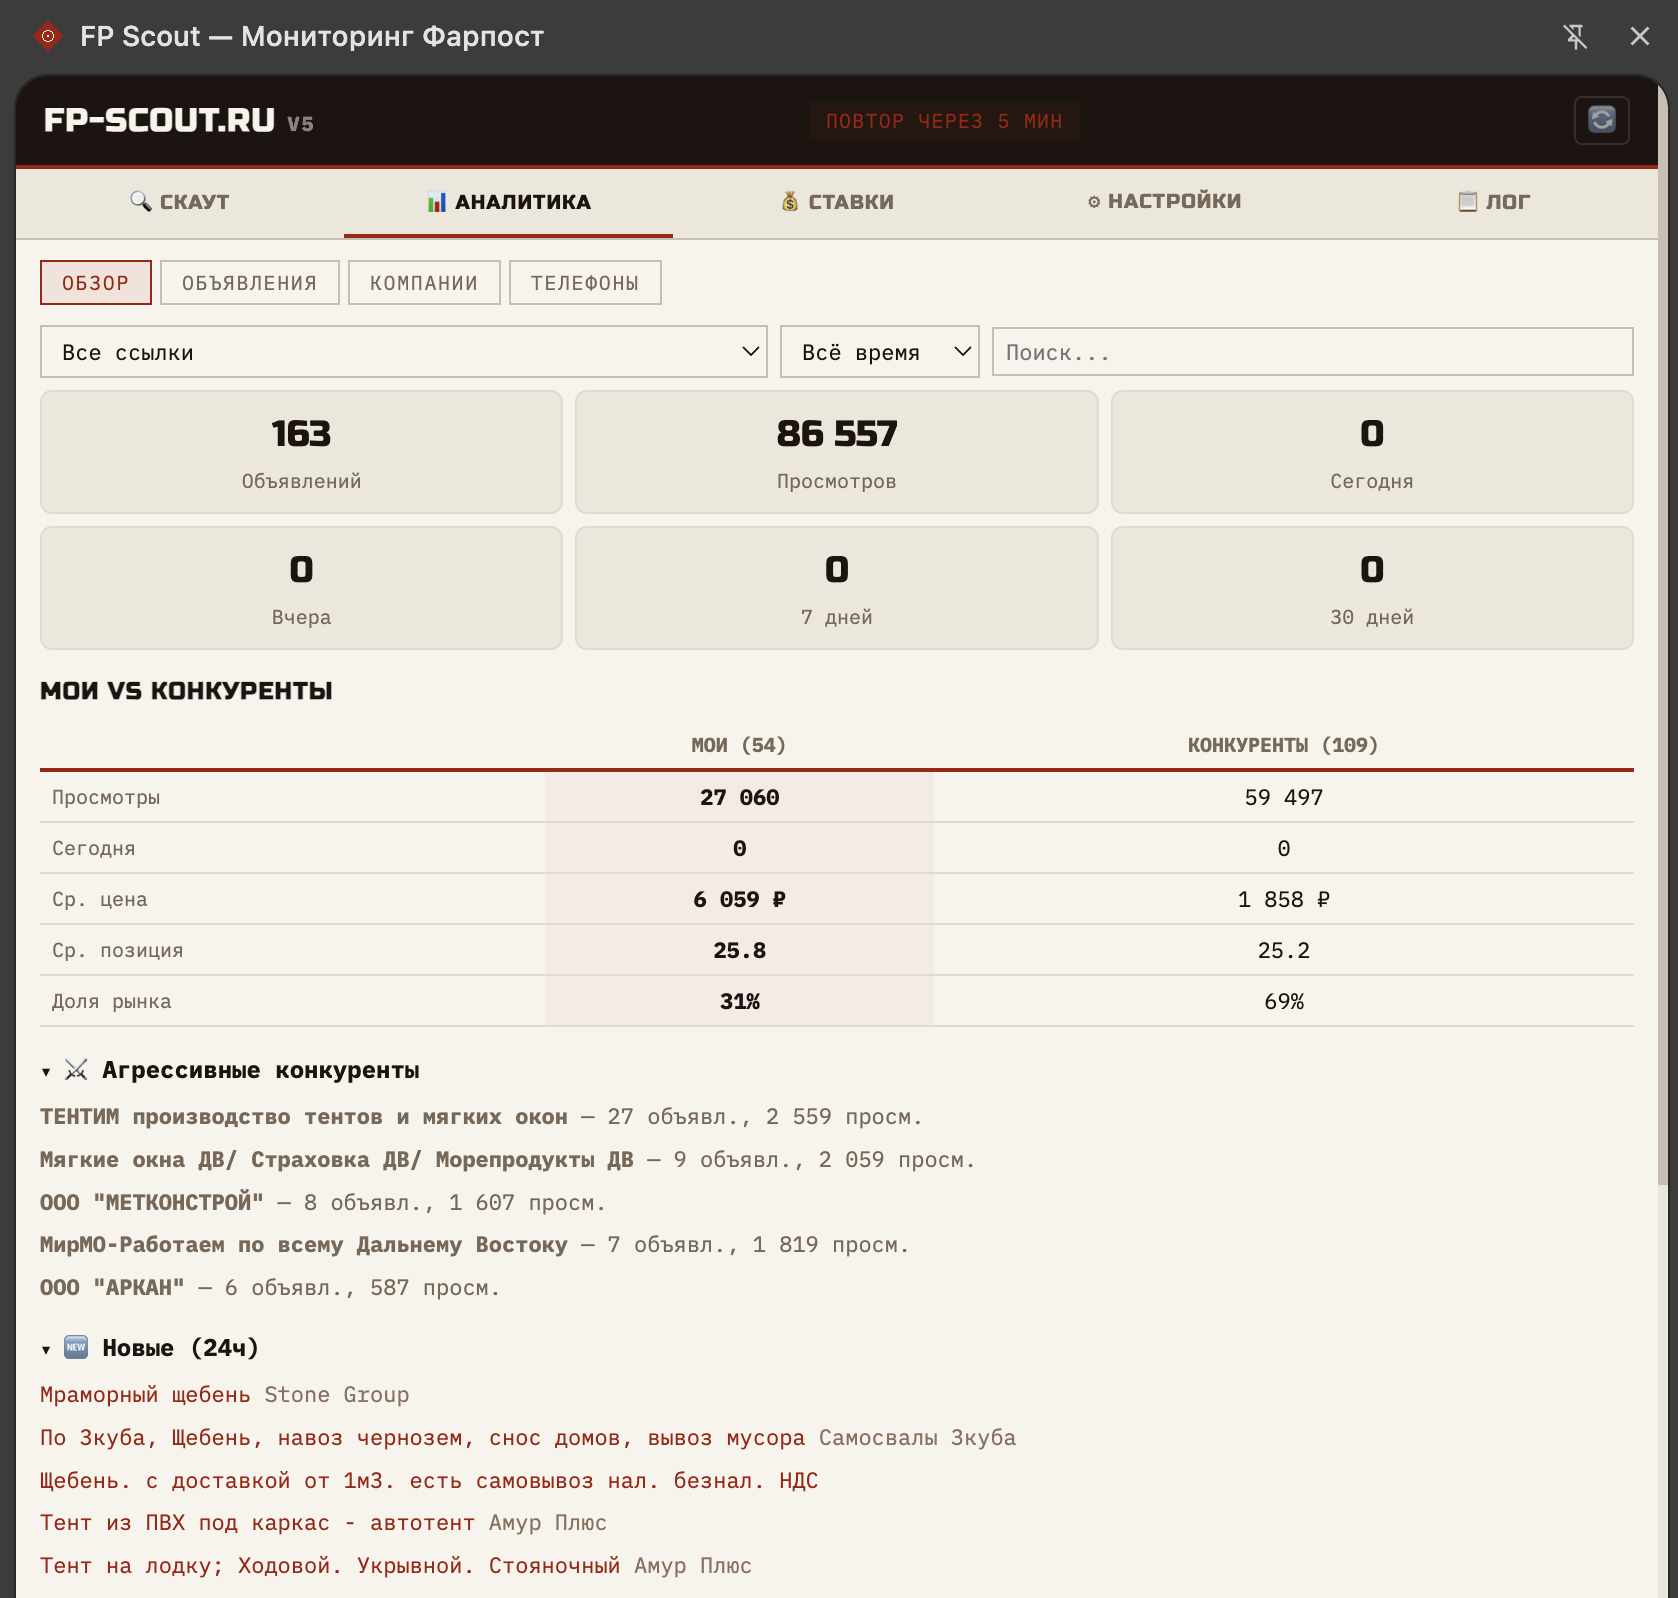Open the Скаут tab
The image size is (1678, 1598).
click(180, 202)
